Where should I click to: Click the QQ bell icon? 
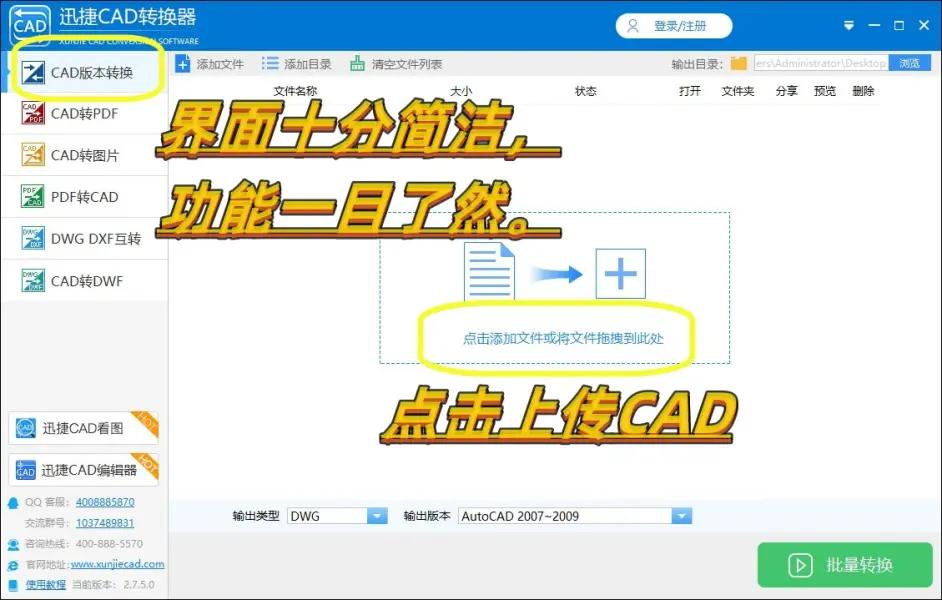point(13,503)
